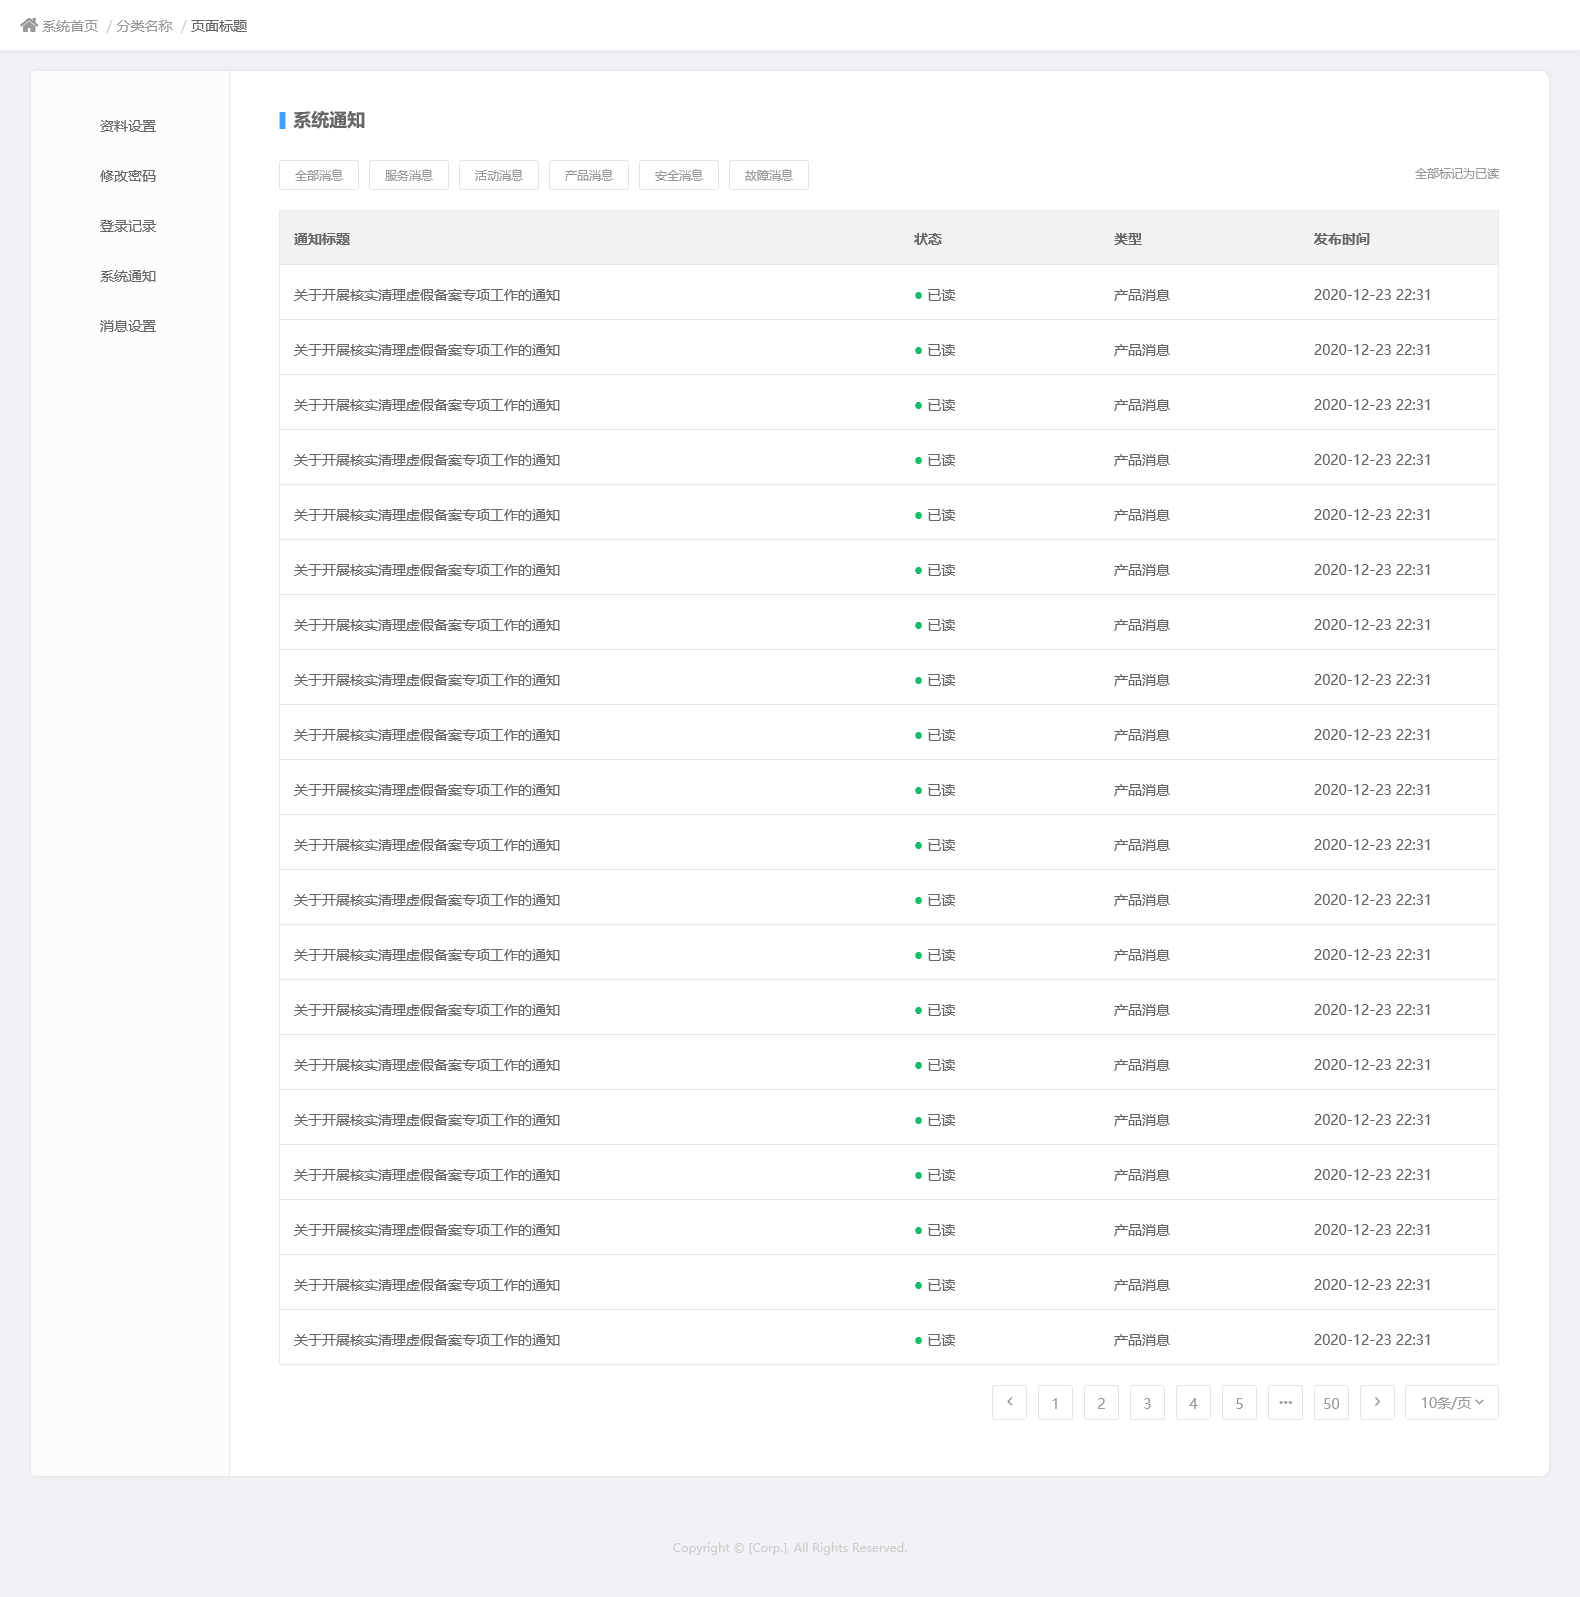Go to previous page arrow in pagination
1580x1597 pixels.
tap(1009, 1402)
